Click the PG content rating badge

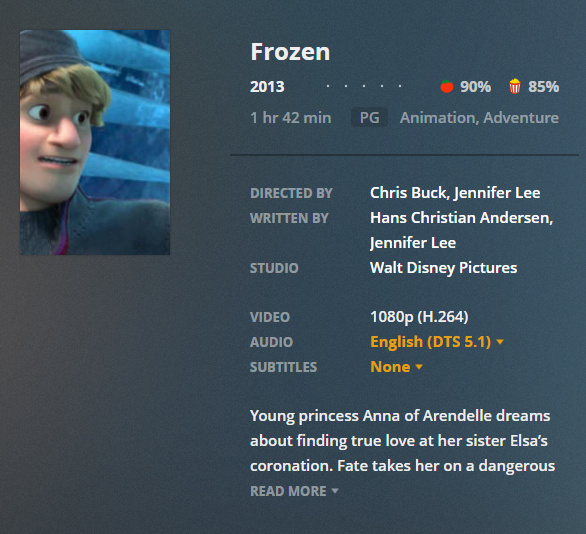(x=369, y=118)
